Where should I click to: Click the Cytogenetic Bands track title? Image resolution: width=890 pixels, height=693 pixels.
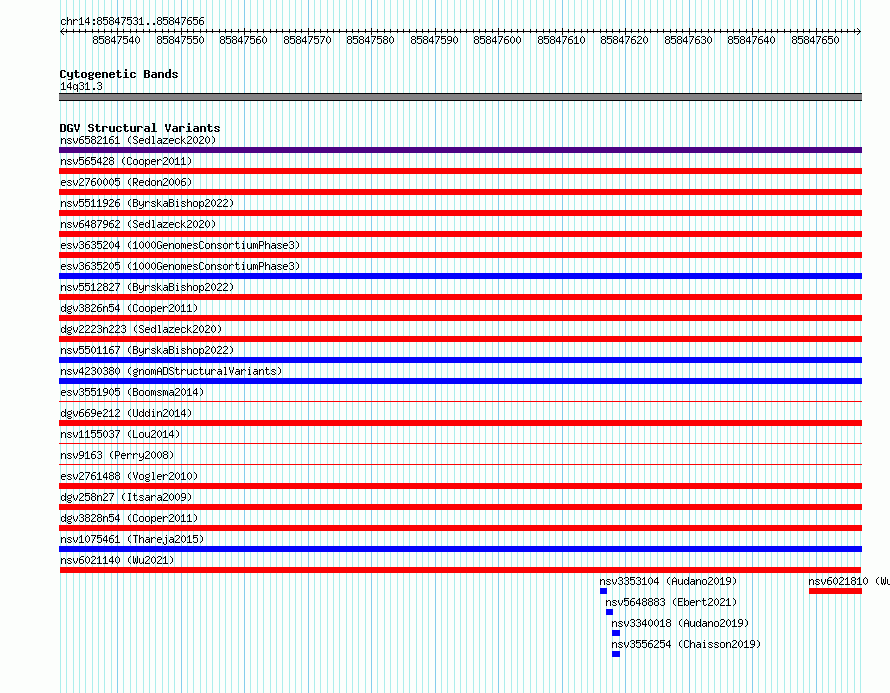[x=119, y=74]
